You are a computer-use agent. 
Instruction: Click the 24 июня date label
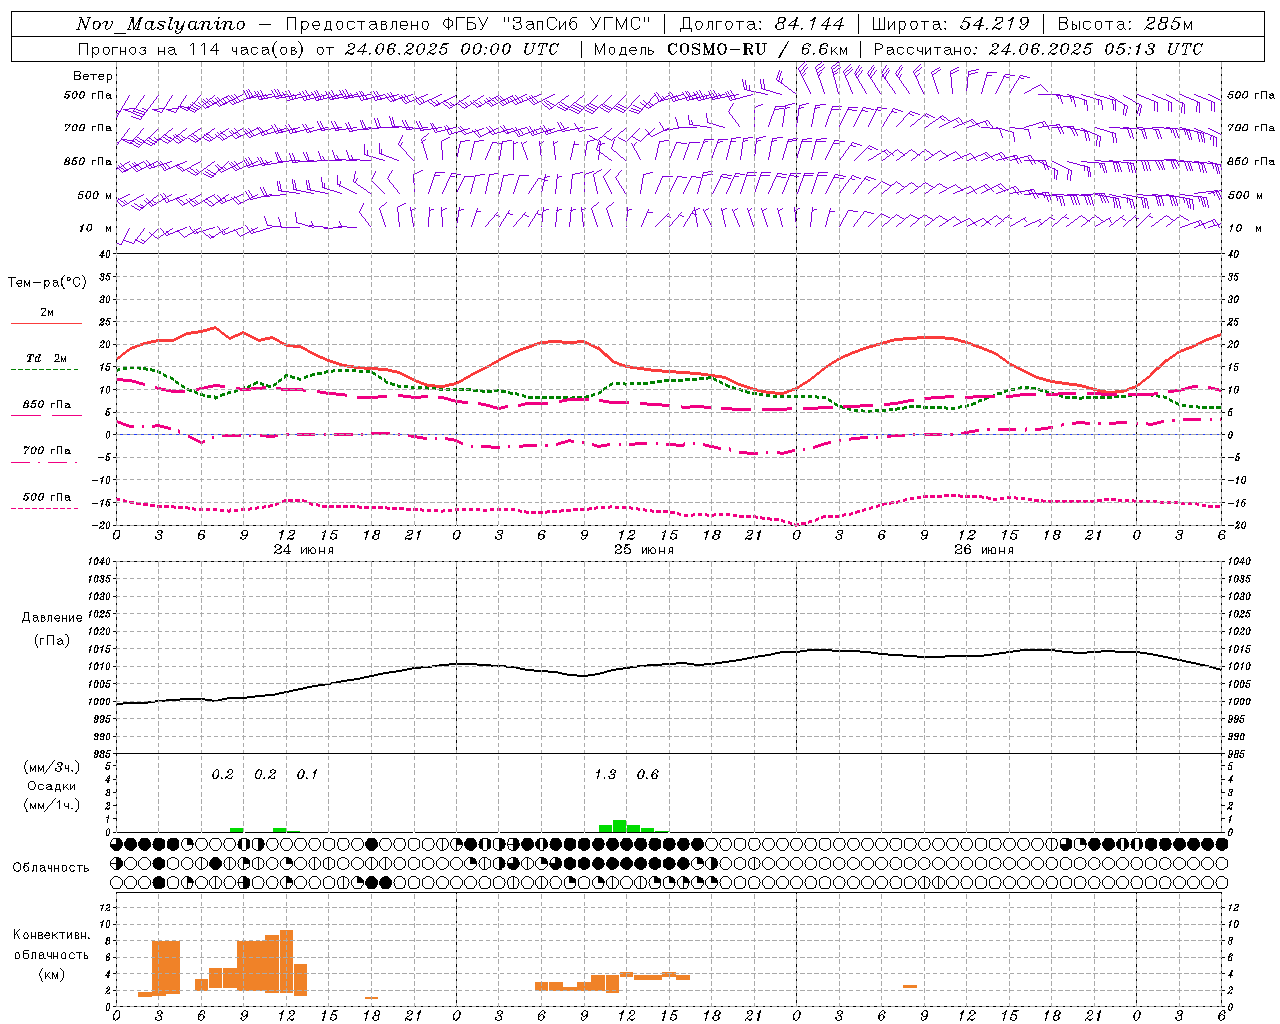304,550
